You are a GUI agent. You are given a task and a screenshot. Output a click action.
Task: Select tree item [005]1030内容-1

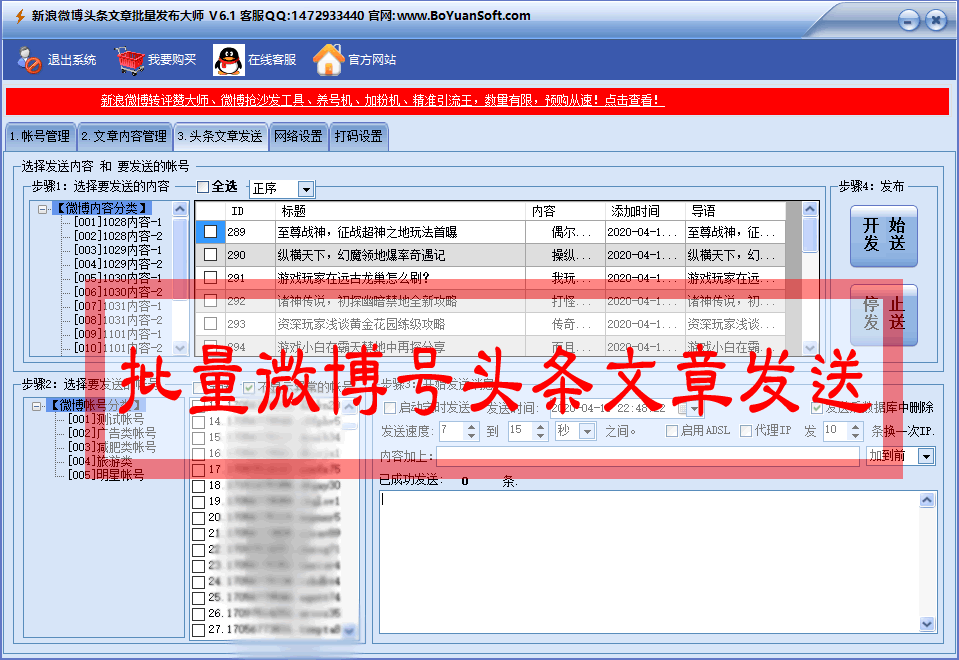pyautogui.click(x=118, y=278)
